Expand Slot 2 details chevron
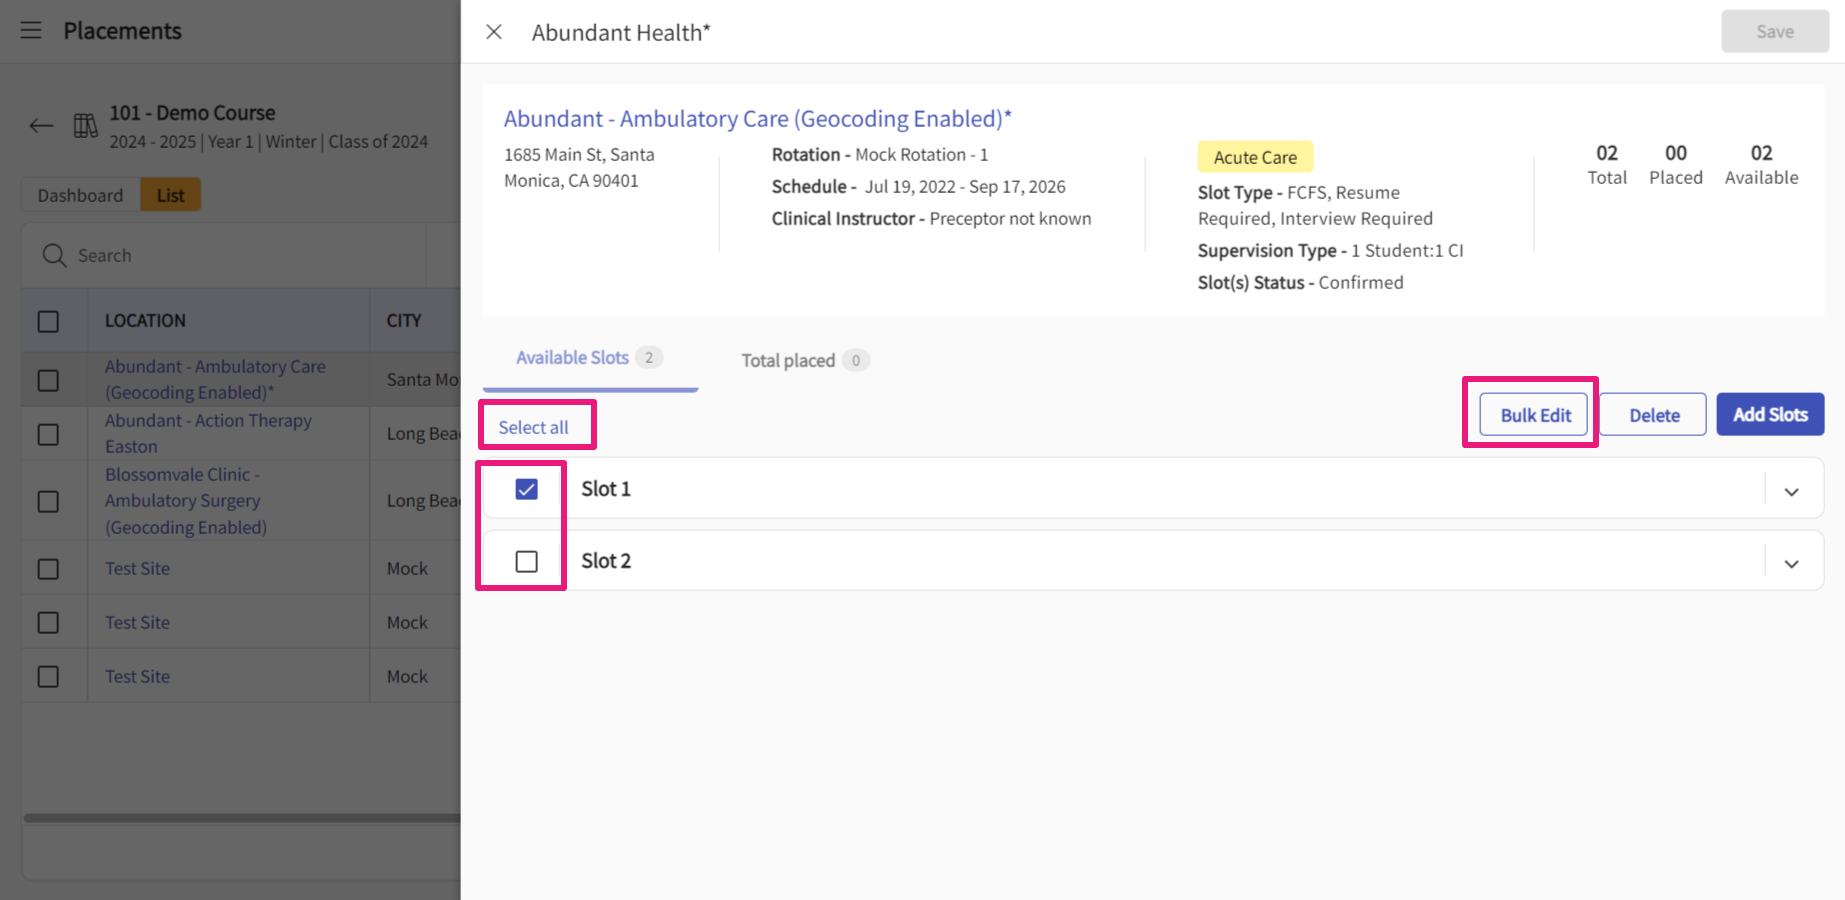Image resolution: width=1845 pixels, height=900 pixels. tap(1791, 563)
